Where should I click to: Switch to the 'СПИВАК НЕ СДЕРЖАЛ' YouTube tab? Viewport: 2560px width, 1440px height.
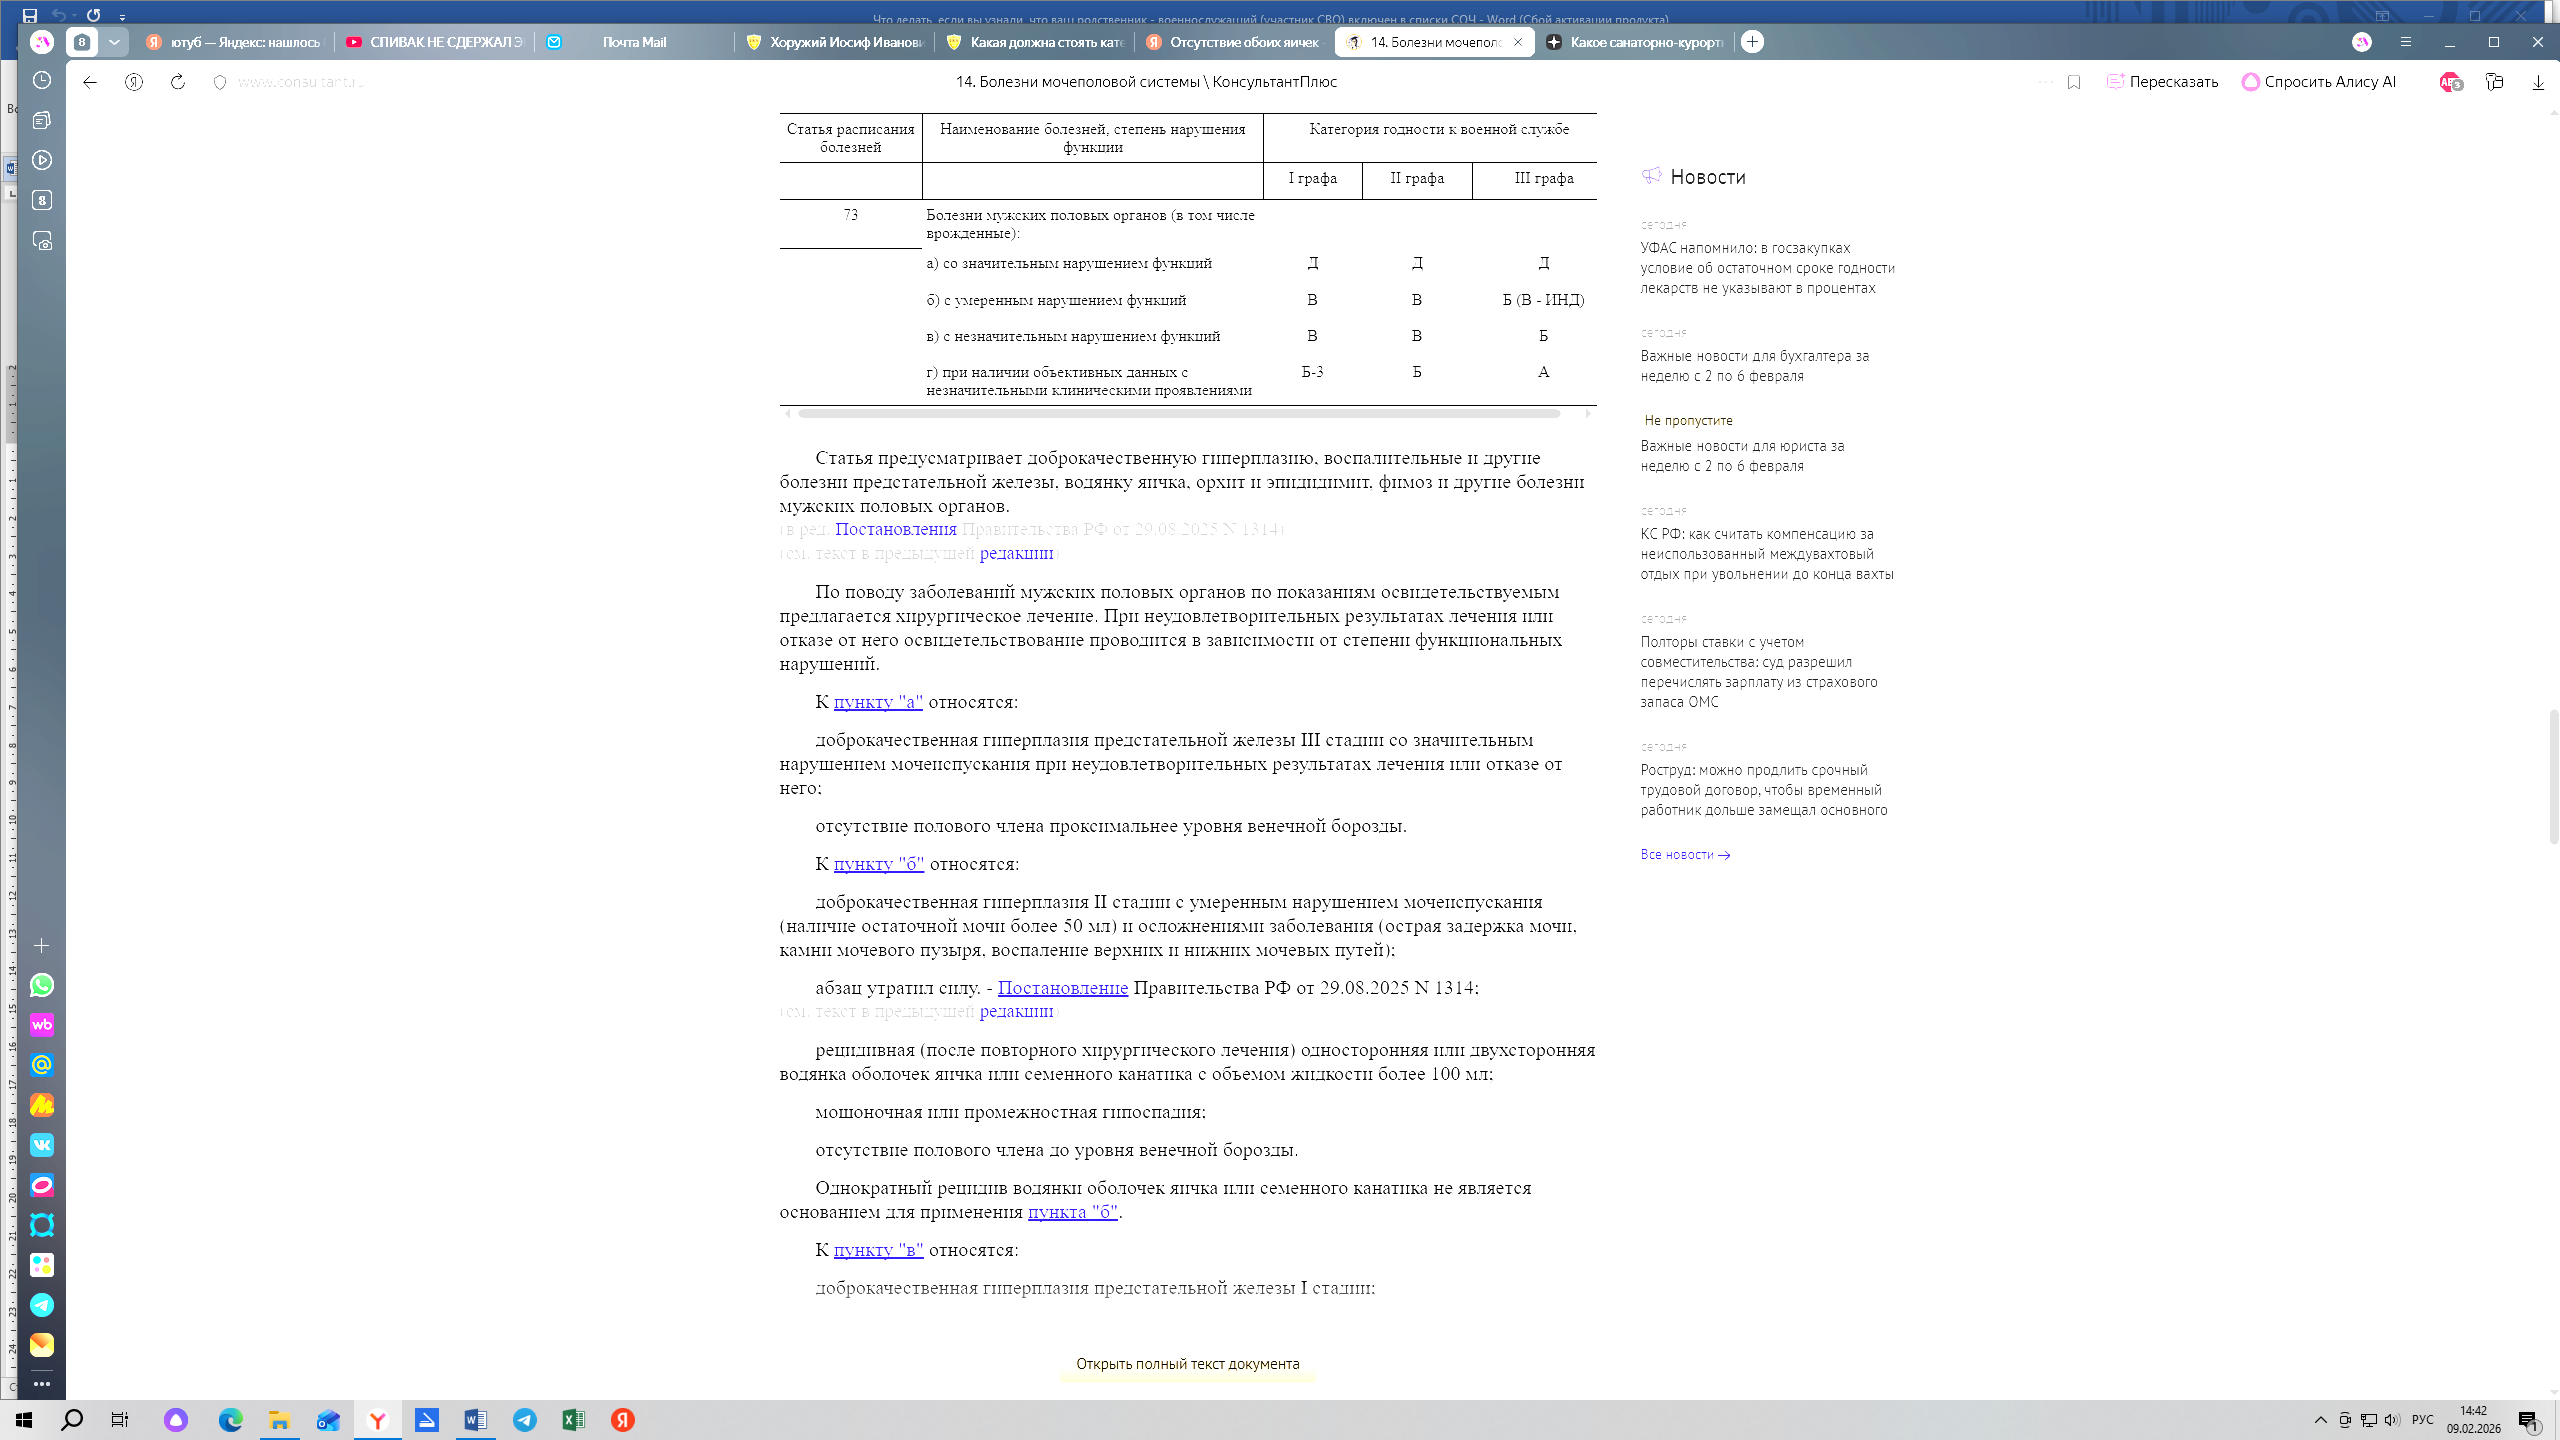pyautogui.click(x=434, y=42)
